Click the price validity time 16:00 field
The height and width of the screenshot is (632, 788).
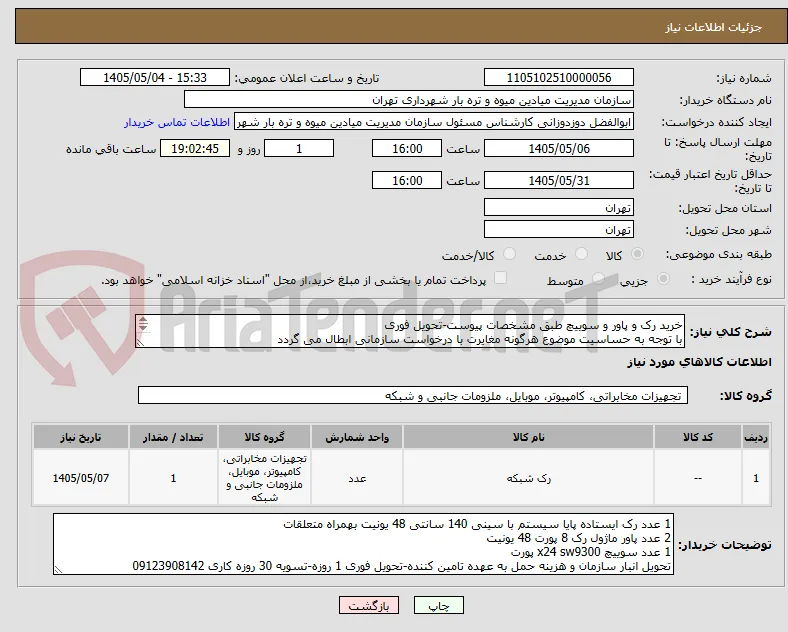click(407, 180)
